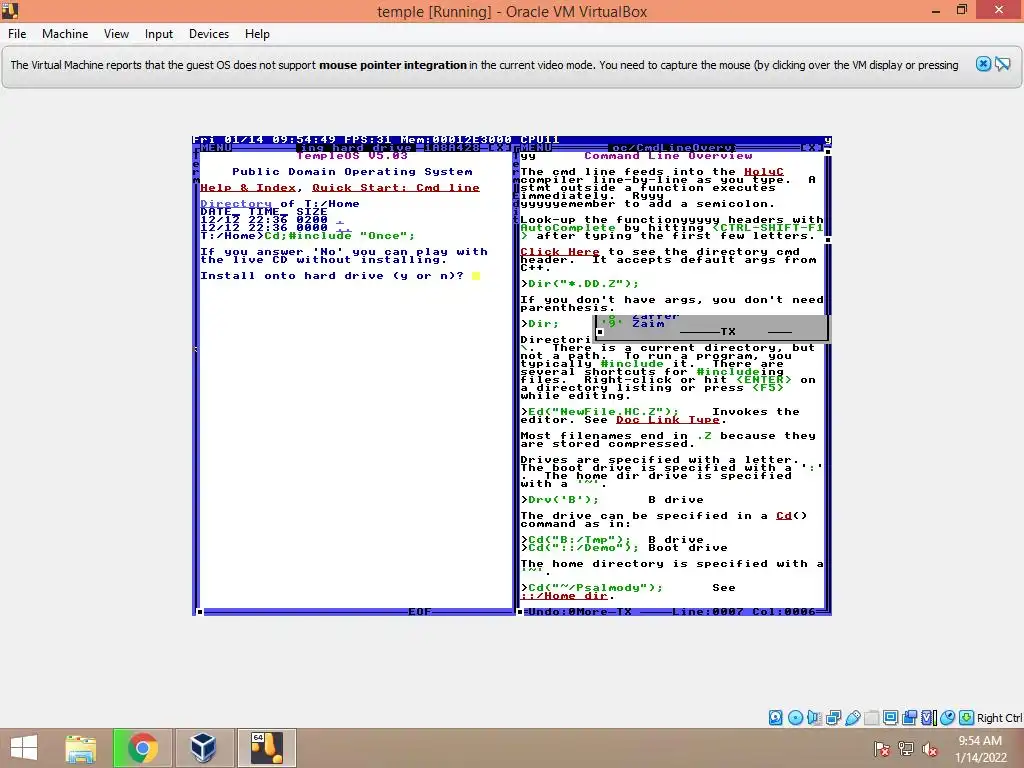Click the Drv('B'); command example

(563, 500)
